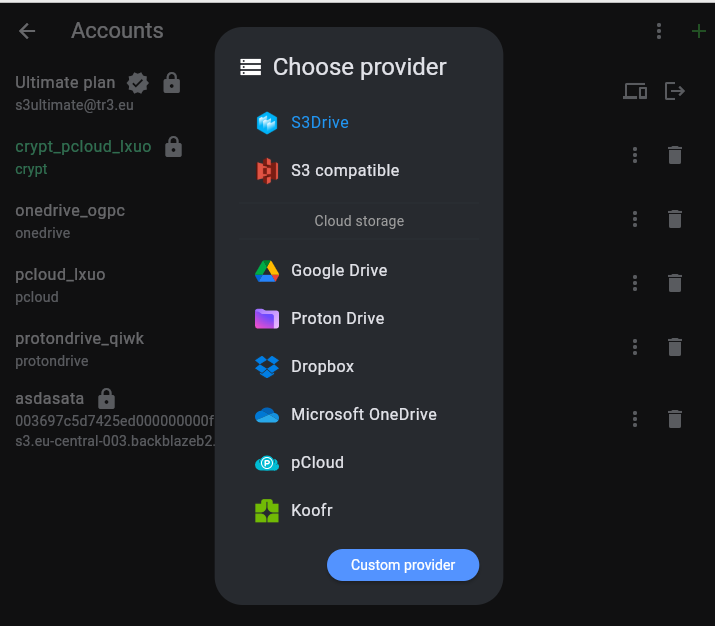
Task: Delete the crypt_pcloud_lxuo account
Action: coord(675,155)
